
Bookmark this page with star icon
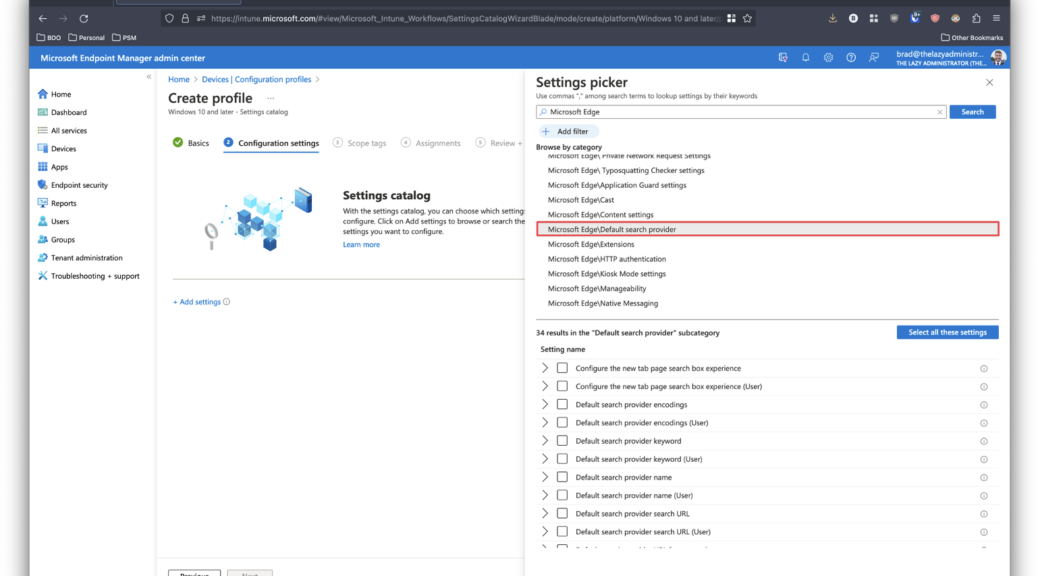coord(747,19)
